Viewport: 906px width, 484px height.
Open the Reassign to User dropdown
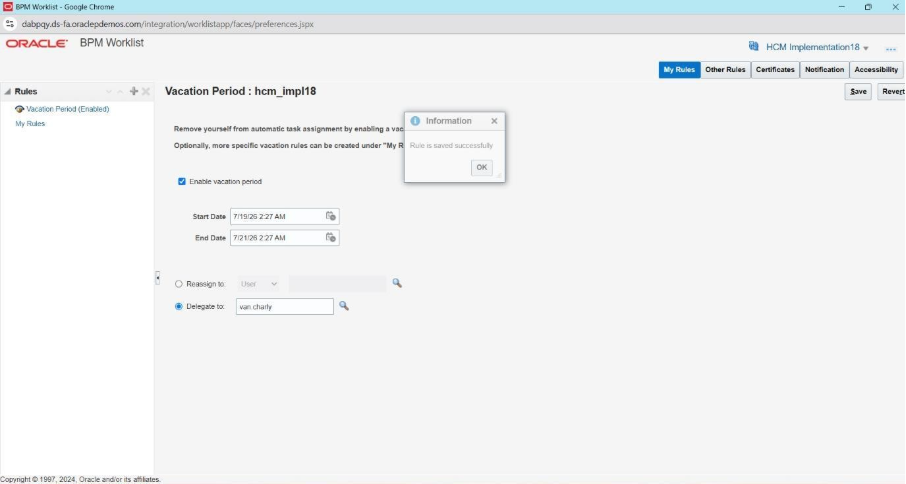coord(258,284)
